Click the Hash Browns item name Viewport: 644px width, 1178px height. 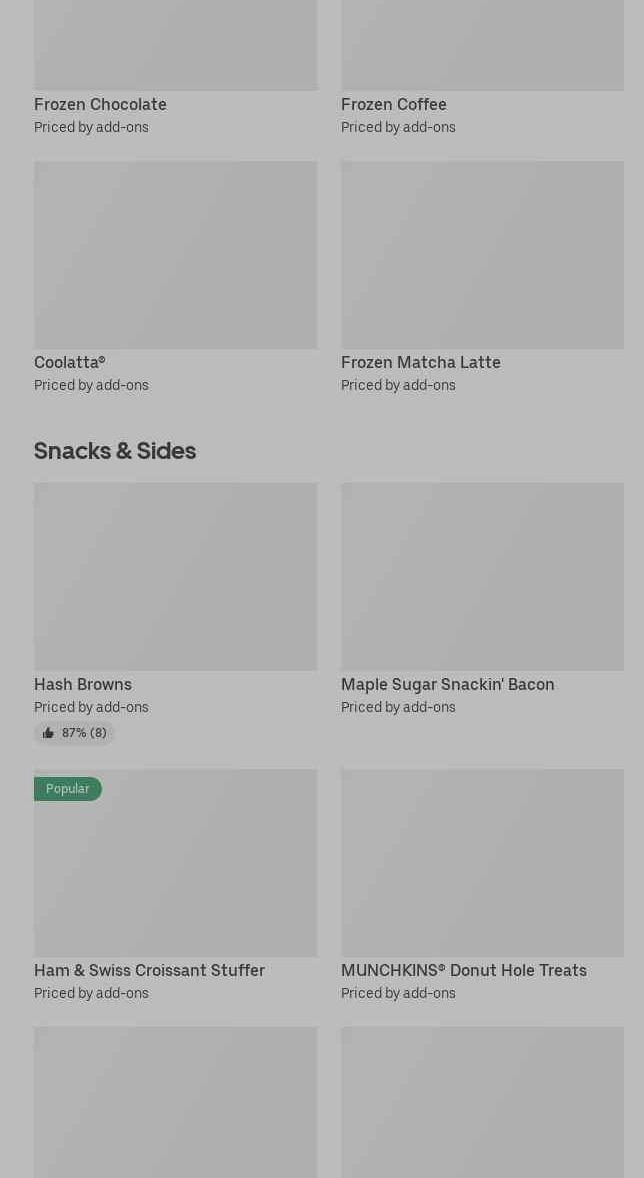point(83,684)
